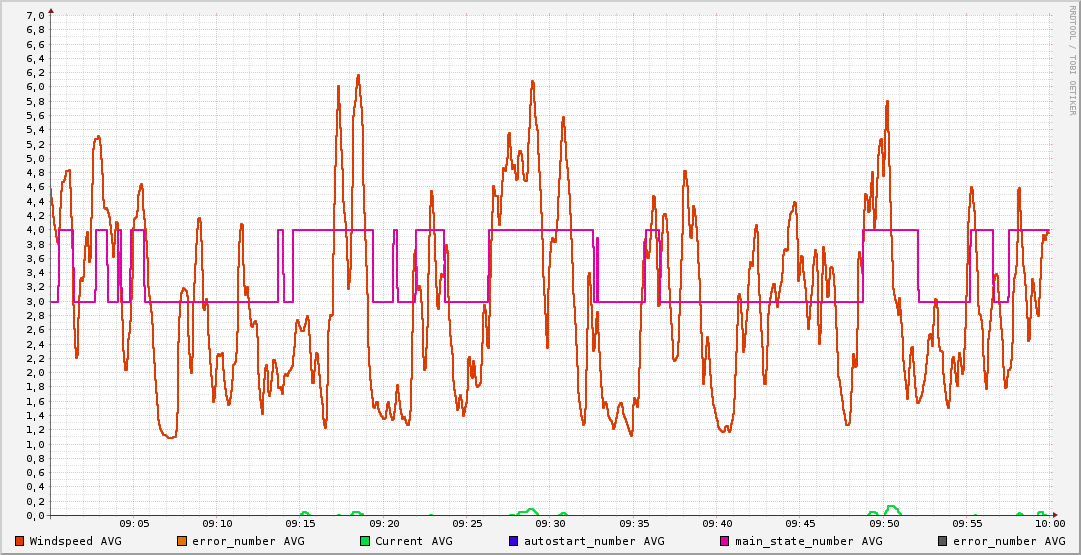Click the 0,0 value on the y-axis
The height and width of the screenshot is (555, 1081).
pyautogui.click(x=34, y=516)
